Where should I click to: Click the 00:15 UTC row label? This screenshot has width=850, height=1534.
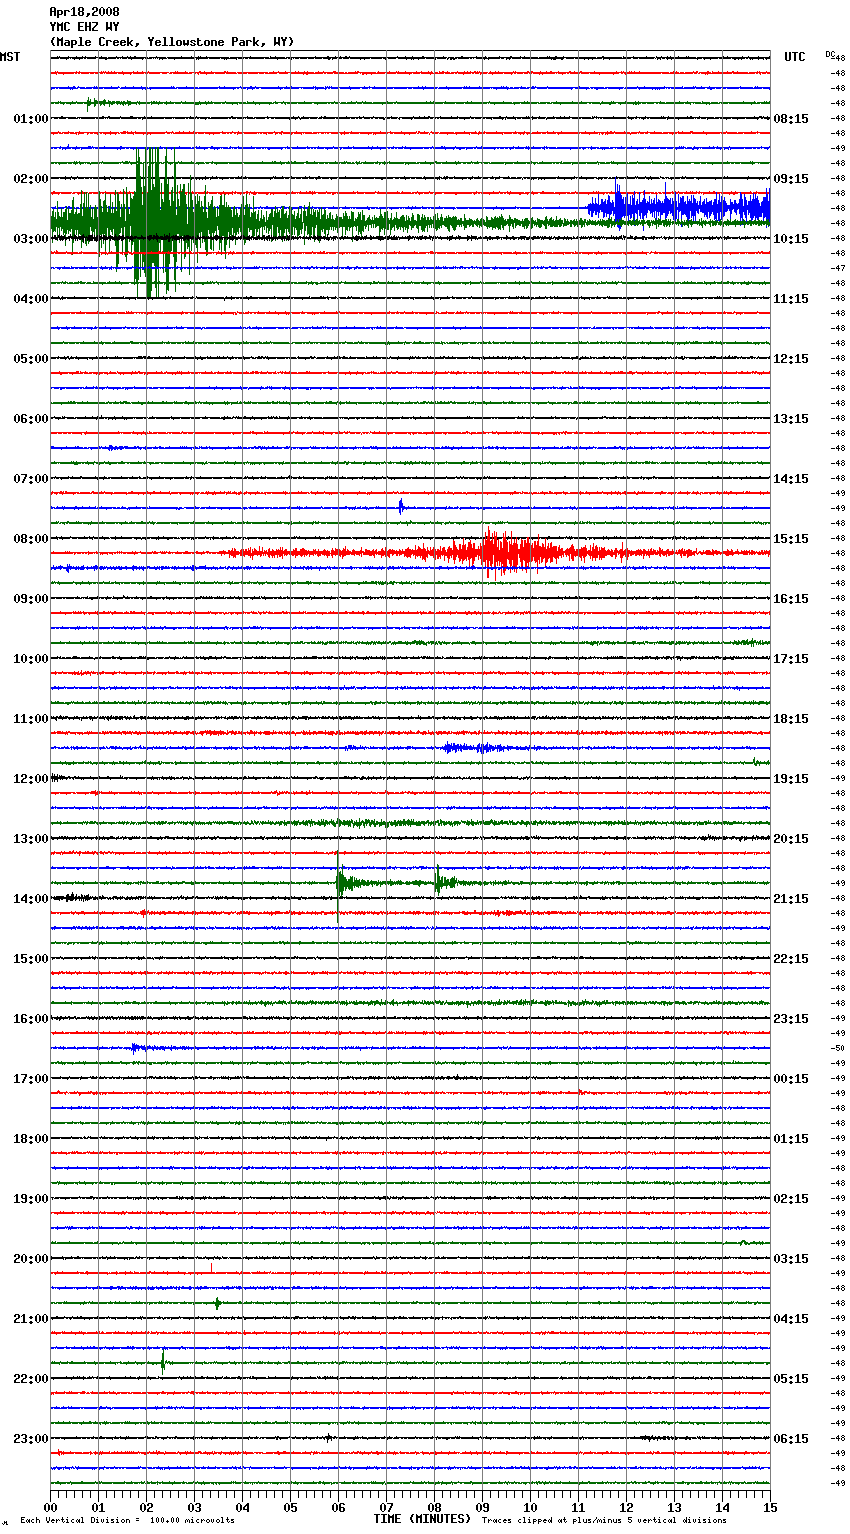tap(791, 1079)
